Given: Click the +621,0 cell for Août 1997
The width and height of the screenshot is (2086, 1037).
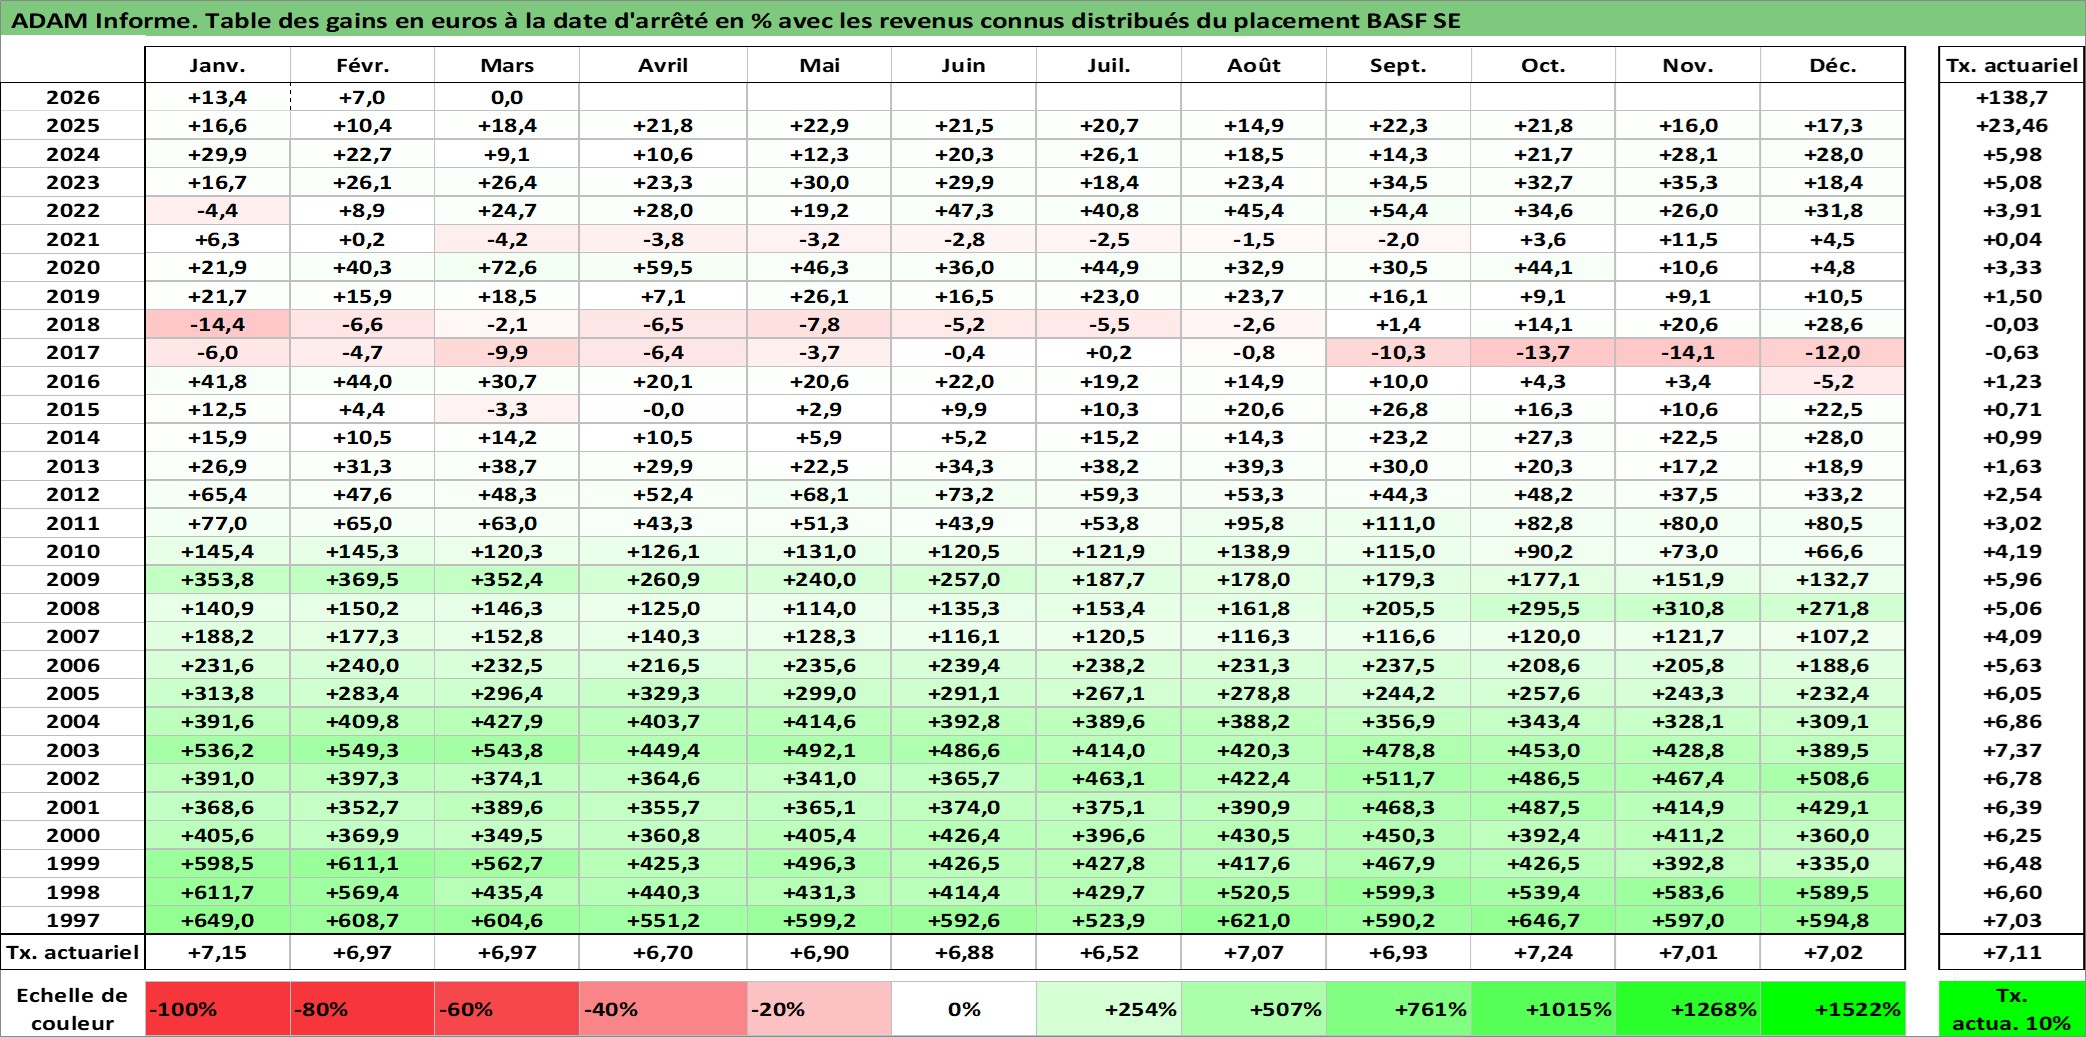Looking at the screenshot, I should coord(1254,920).
